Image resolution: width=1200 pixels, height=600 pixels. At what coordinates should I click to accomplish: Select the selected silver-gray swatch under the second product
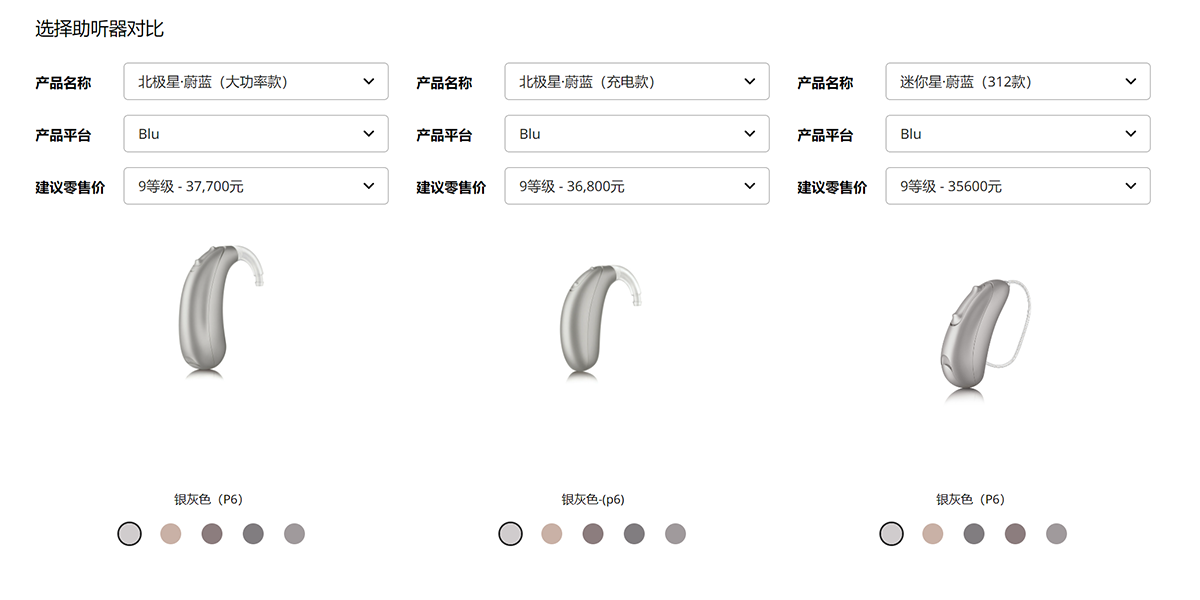click(x=510, y=534)
